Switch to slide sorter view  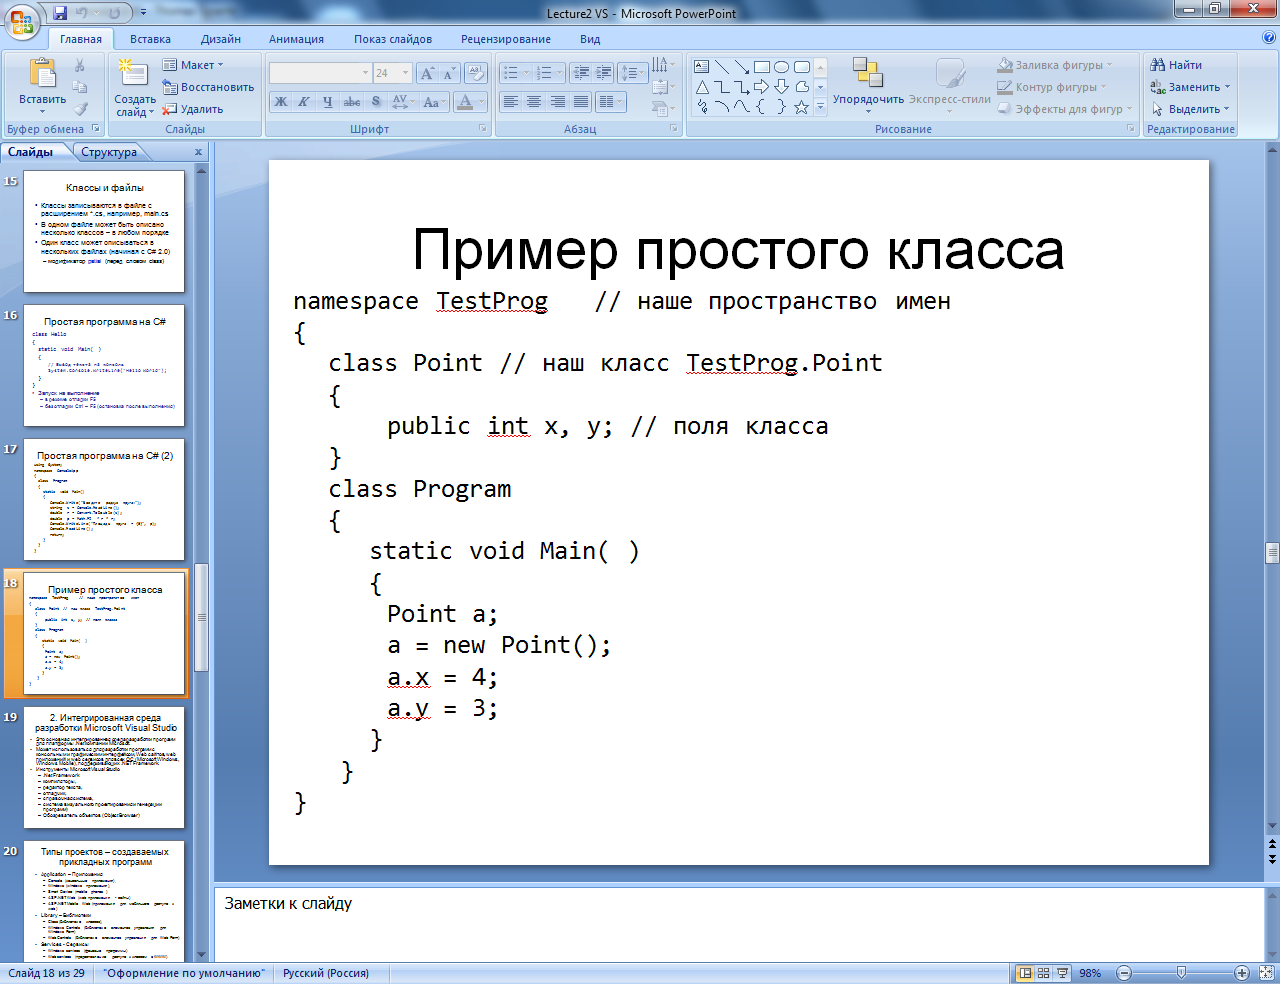click(1043, 973)
